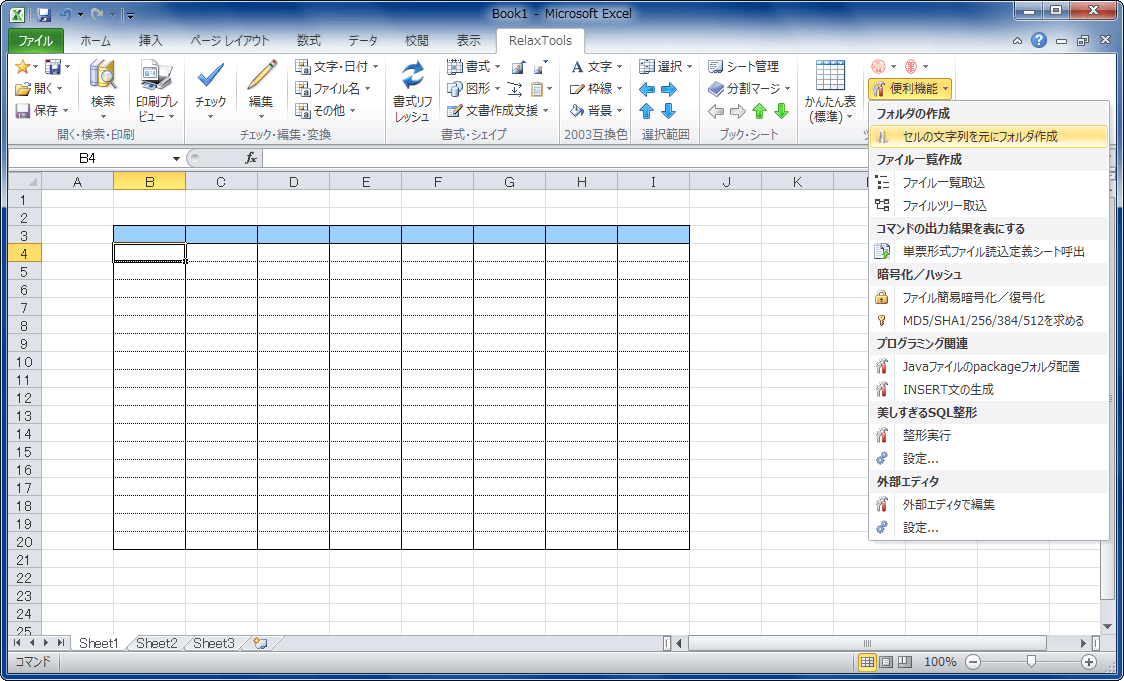The height and width of the screenshot is (681, 1124).
Task: Click the Save icon in Quick Access Toolbar
Action: pos(44,14)
